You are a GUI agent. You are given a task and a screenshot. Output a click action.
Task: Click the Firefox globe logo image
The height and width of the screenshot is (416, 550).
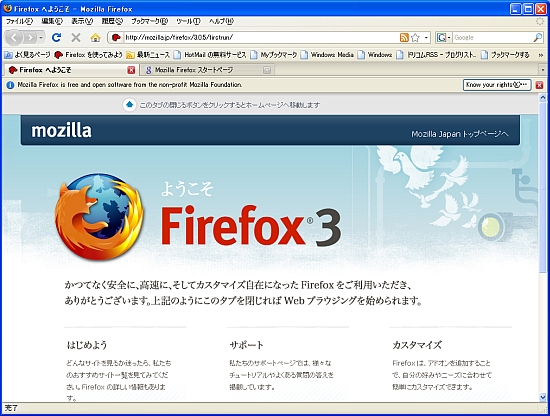[99, 216]
